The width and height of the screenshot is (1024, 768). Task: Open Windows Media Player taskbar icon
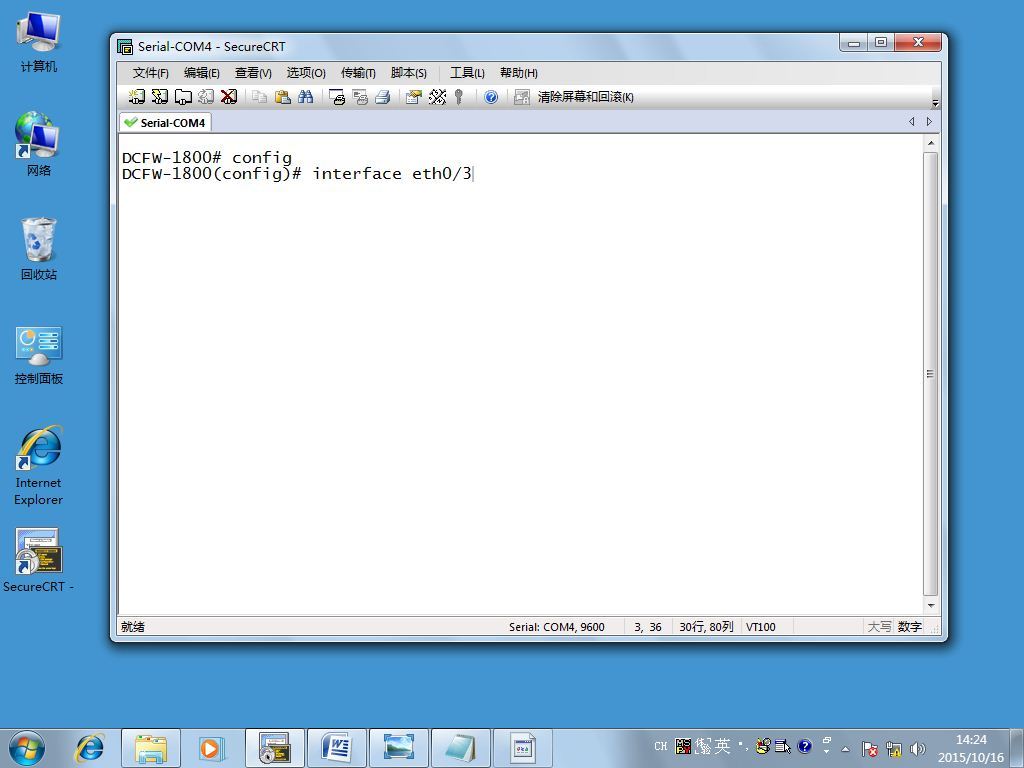tap(212, 748)
